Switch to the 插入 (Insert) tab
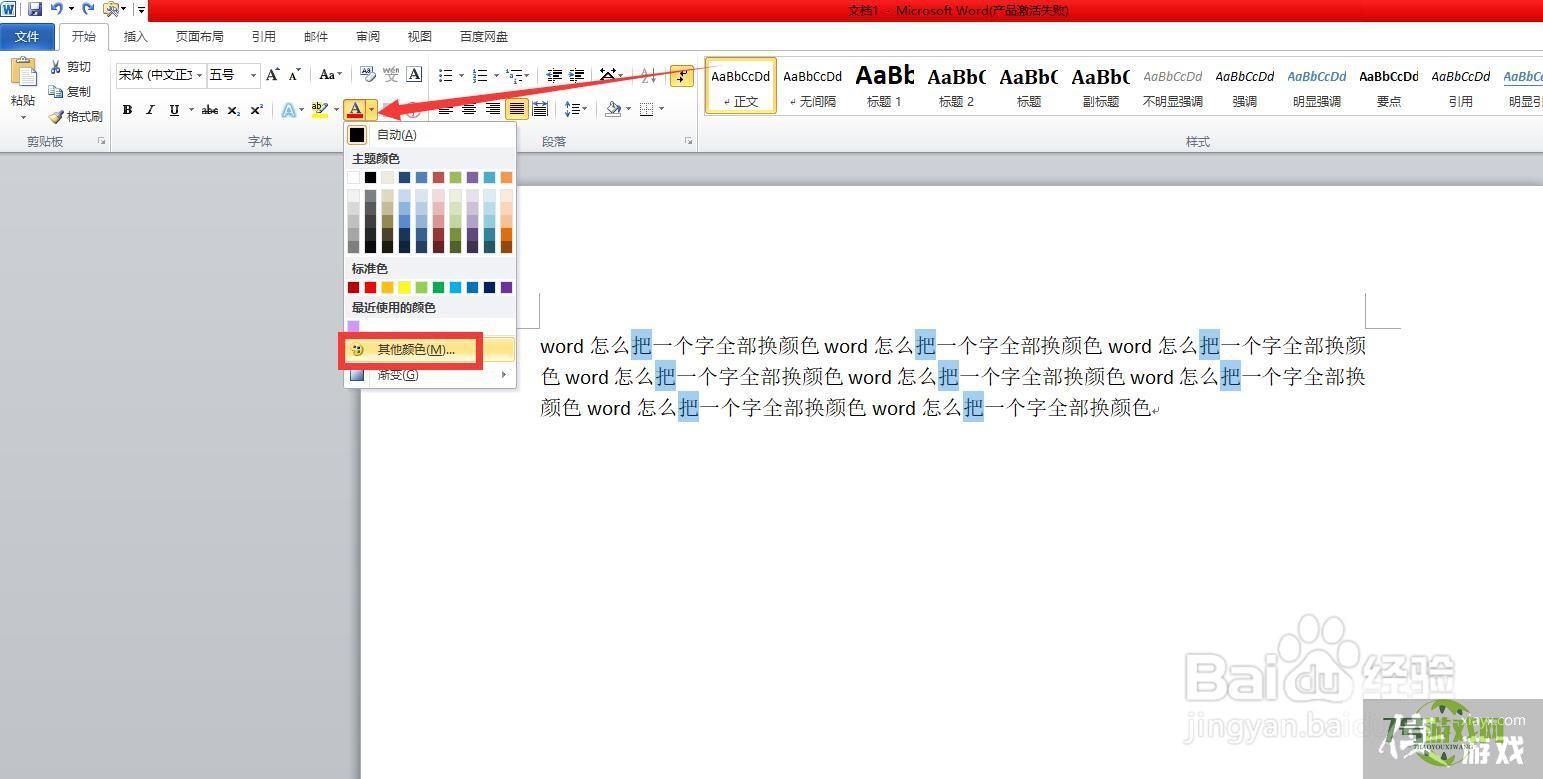The image size is (1543, 779). pos(135,36)
